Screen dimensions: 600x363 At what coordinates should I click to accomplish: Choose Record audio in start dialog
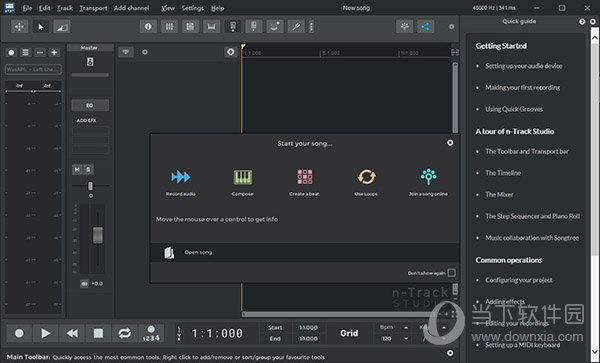click(181, 182)
